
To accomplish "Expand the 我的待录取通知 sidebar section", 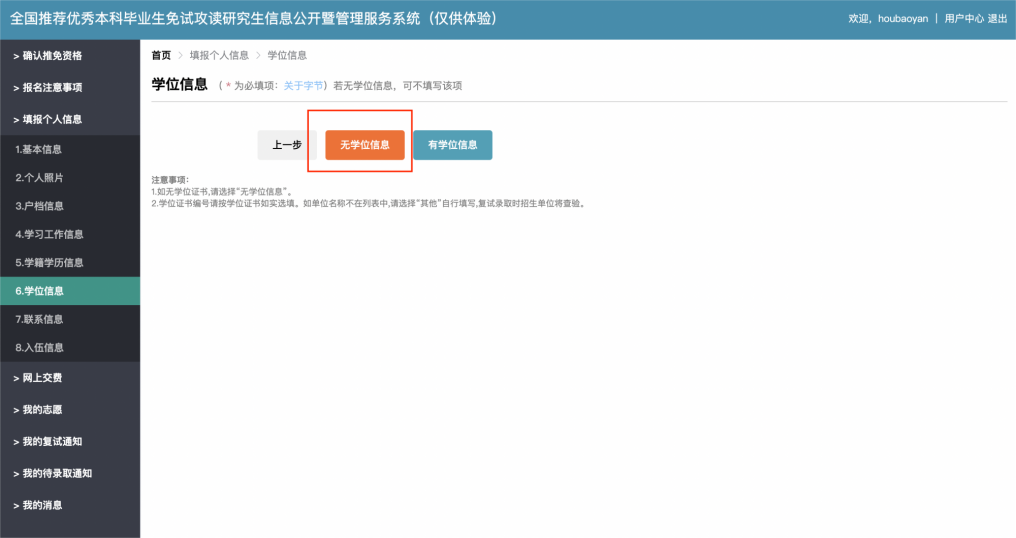I will [69, 473].
